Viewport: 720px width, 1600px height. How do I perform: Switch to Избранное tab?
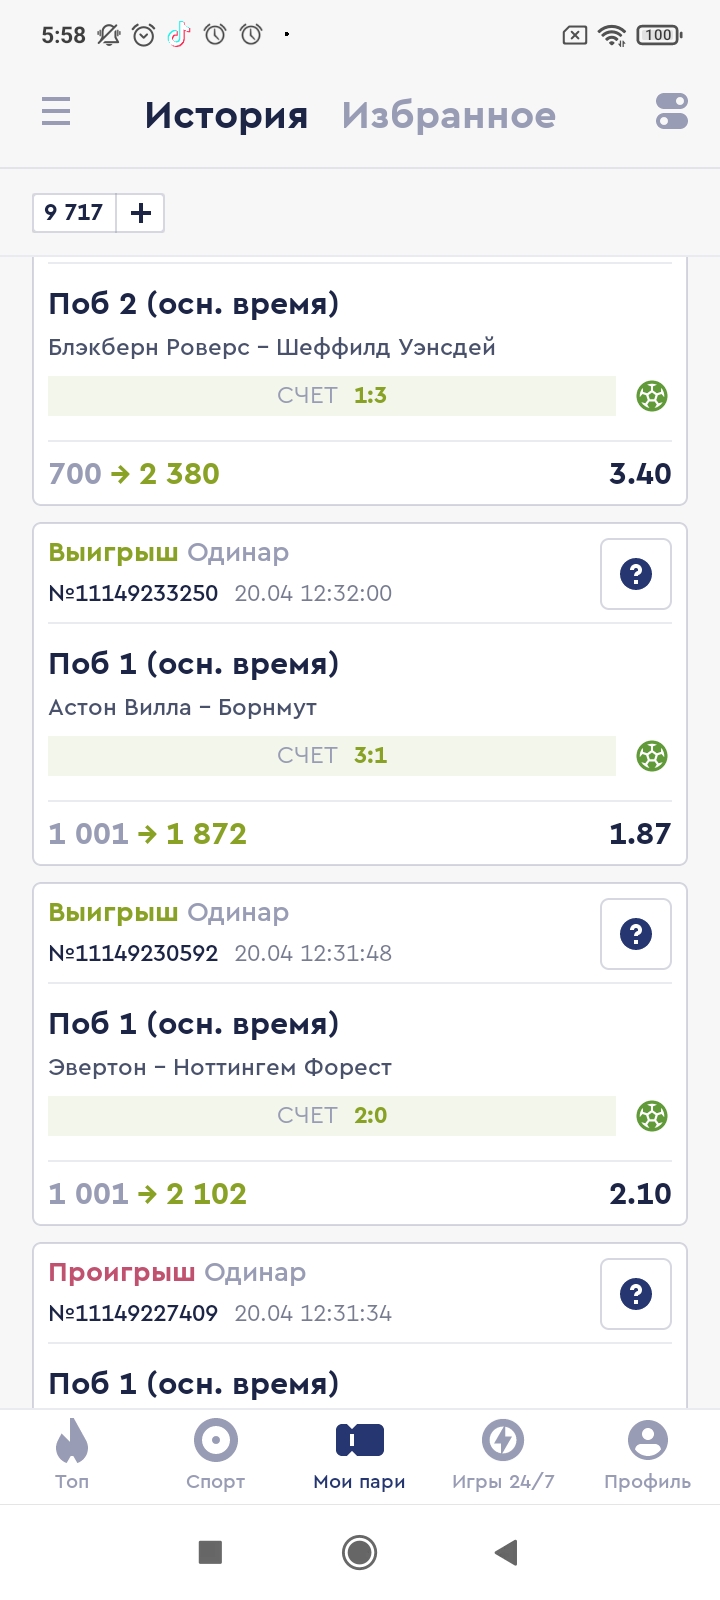448,116
